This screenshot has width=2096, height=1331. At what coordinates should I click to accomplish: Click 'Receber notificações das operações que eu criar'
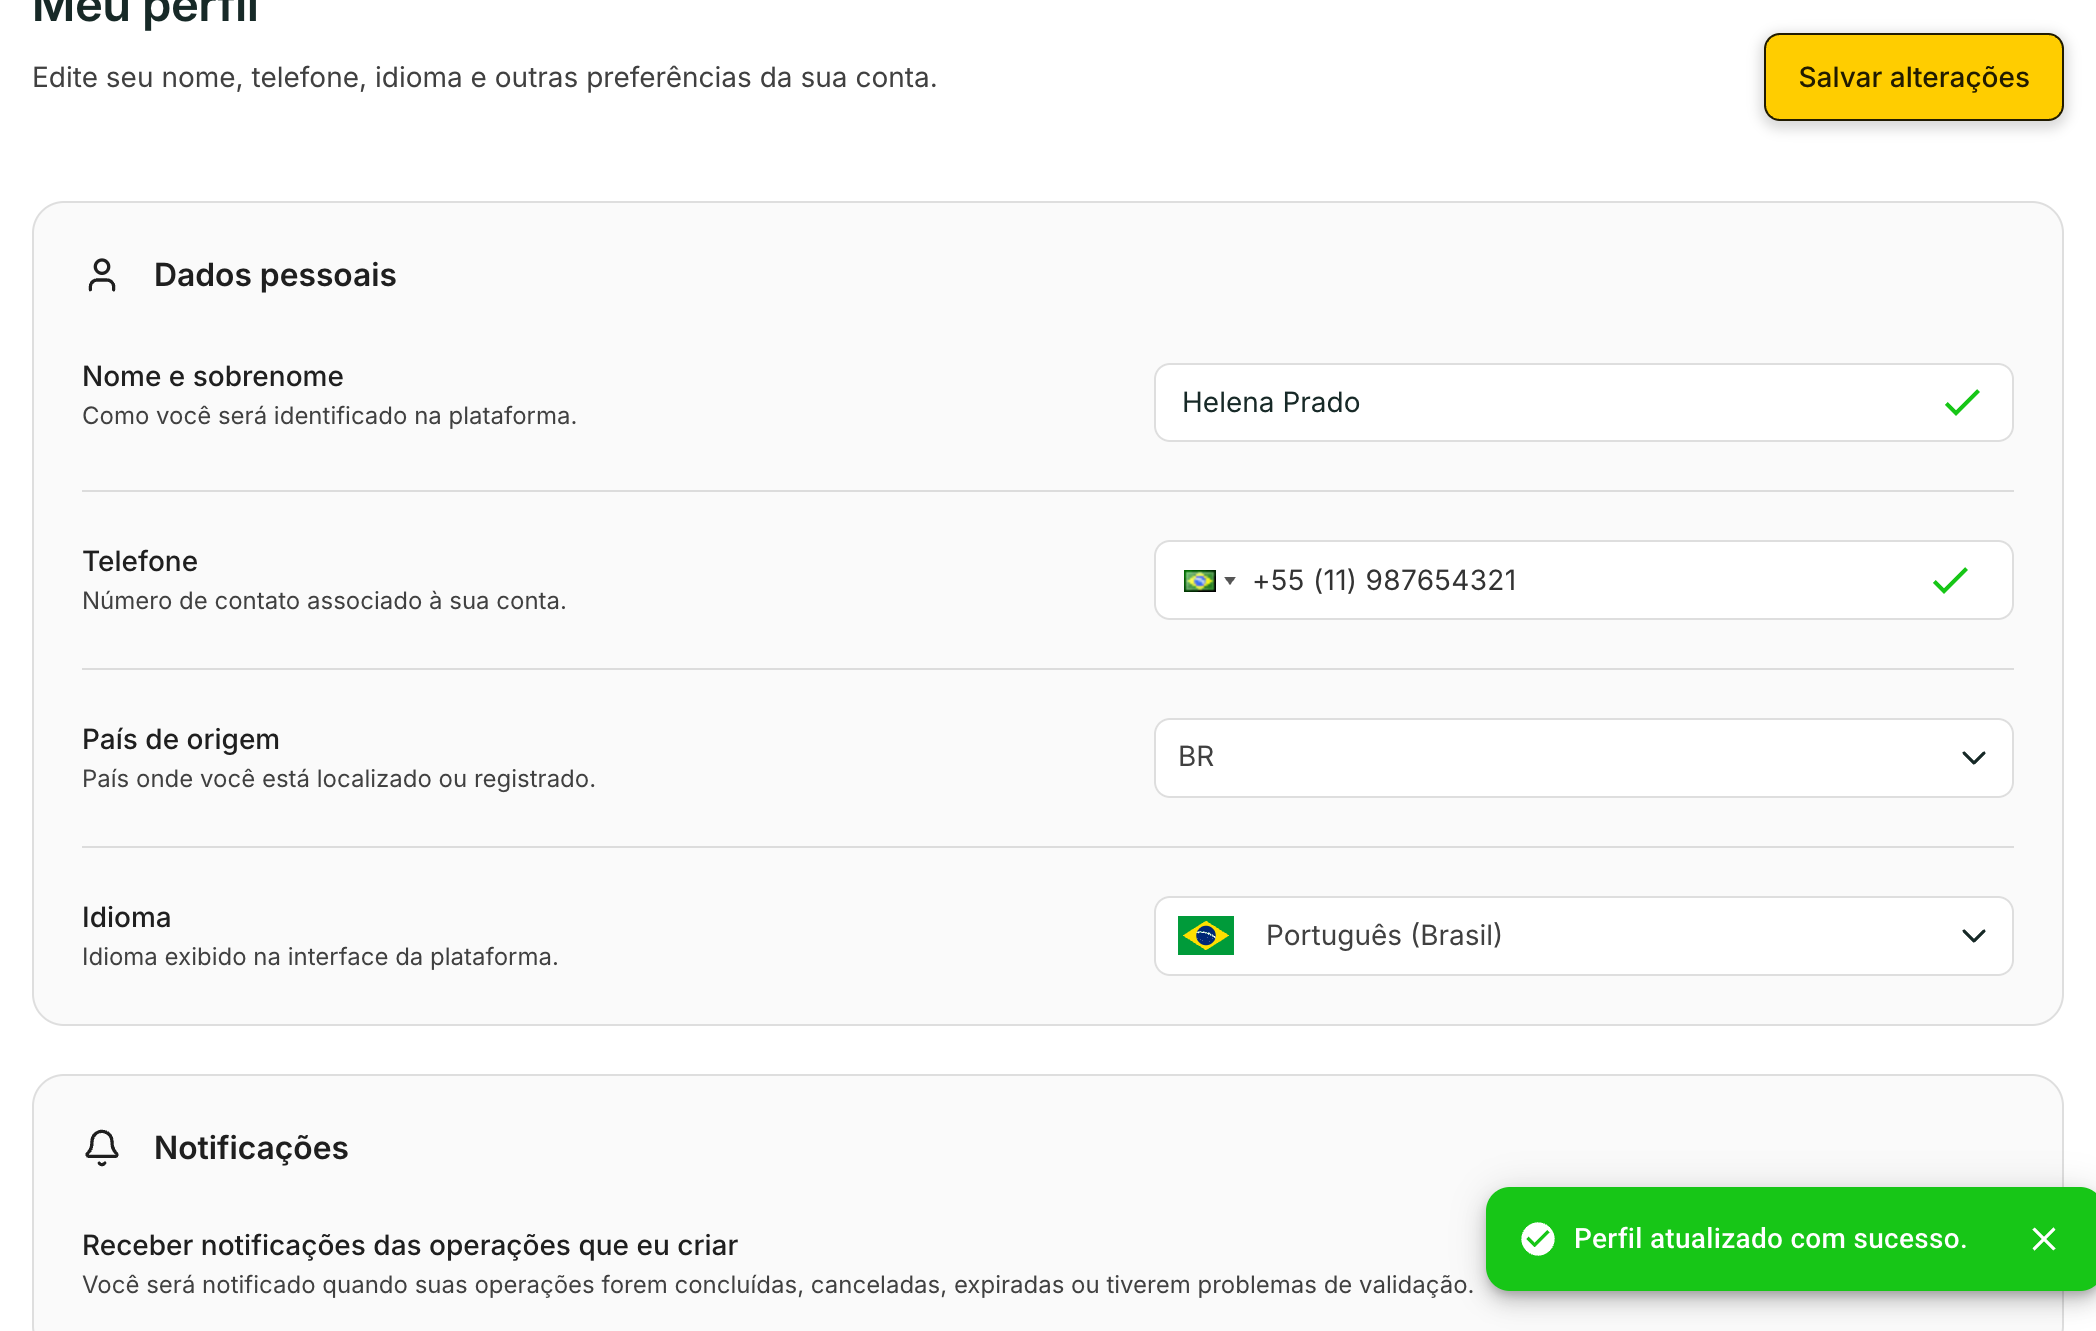[x=410, y=1245]
